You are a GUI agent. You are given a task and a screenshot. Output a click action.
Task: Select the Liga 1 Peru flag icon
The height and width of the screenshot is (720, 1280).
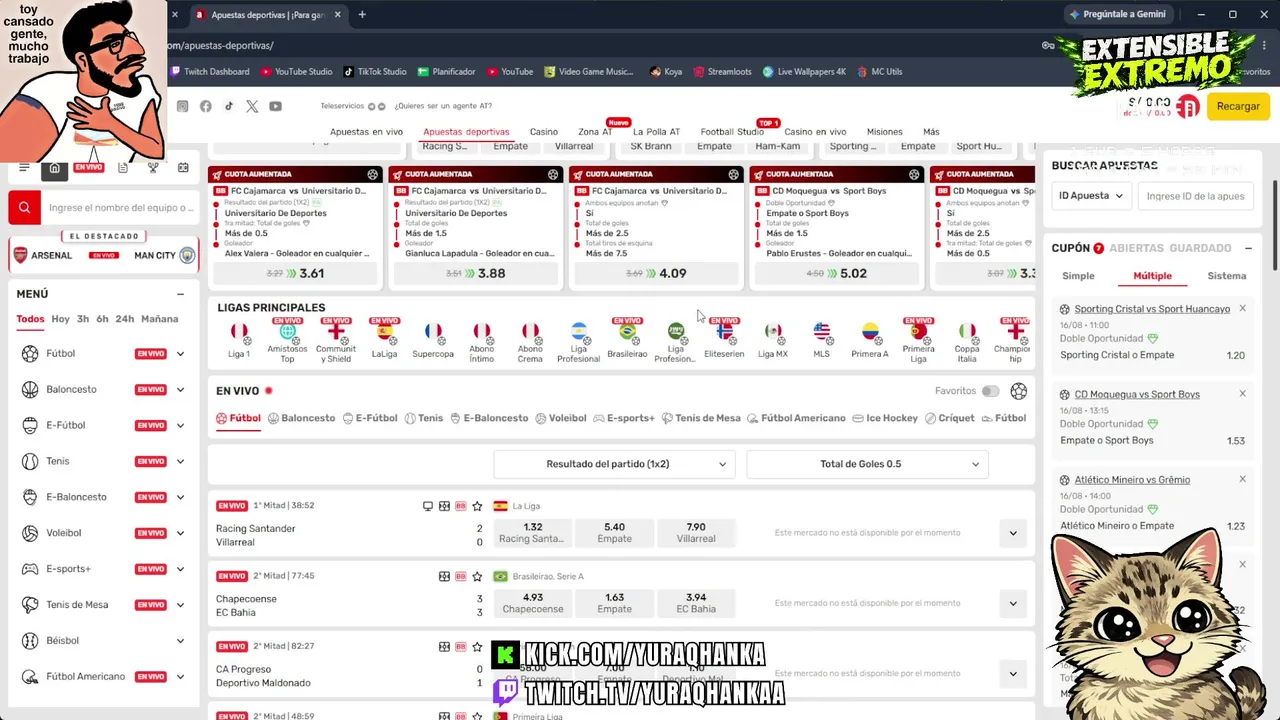click(239, 331)
